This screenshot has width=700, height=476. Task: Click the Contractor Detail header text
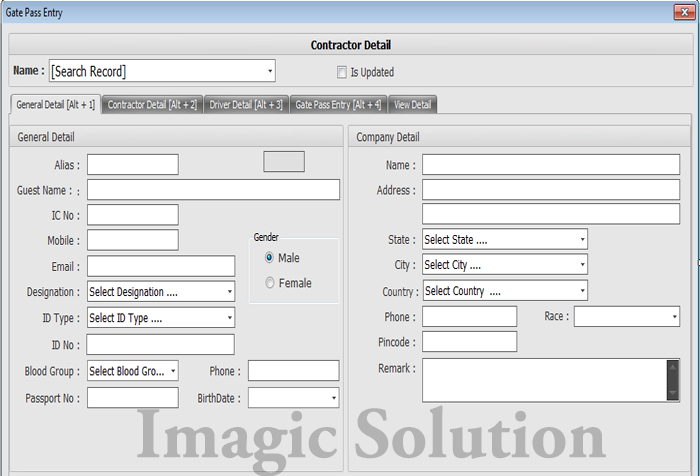(350, 45)
